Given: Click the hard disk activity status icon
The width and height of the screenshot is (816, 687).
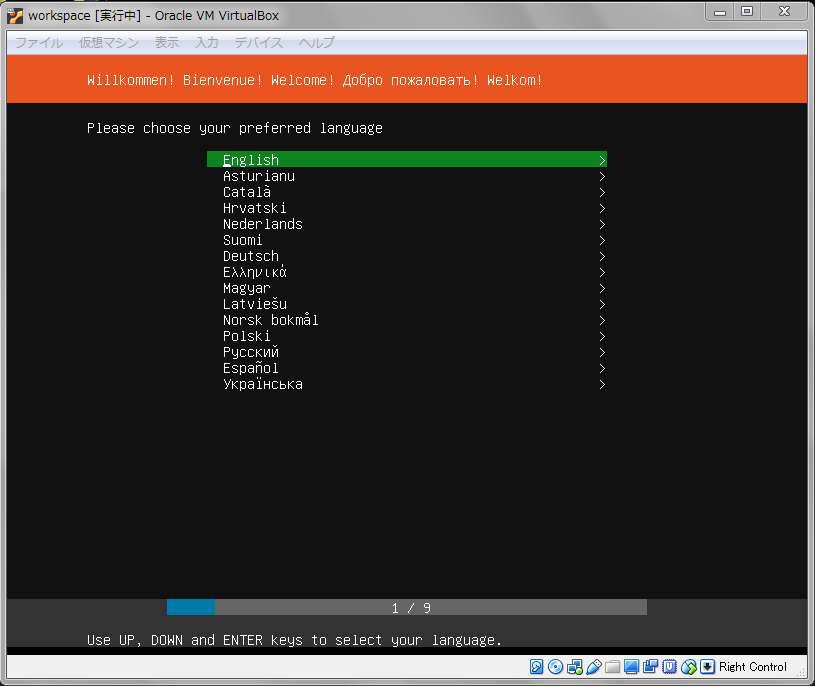Looking at the screenshot, I should tap(537, 667).
